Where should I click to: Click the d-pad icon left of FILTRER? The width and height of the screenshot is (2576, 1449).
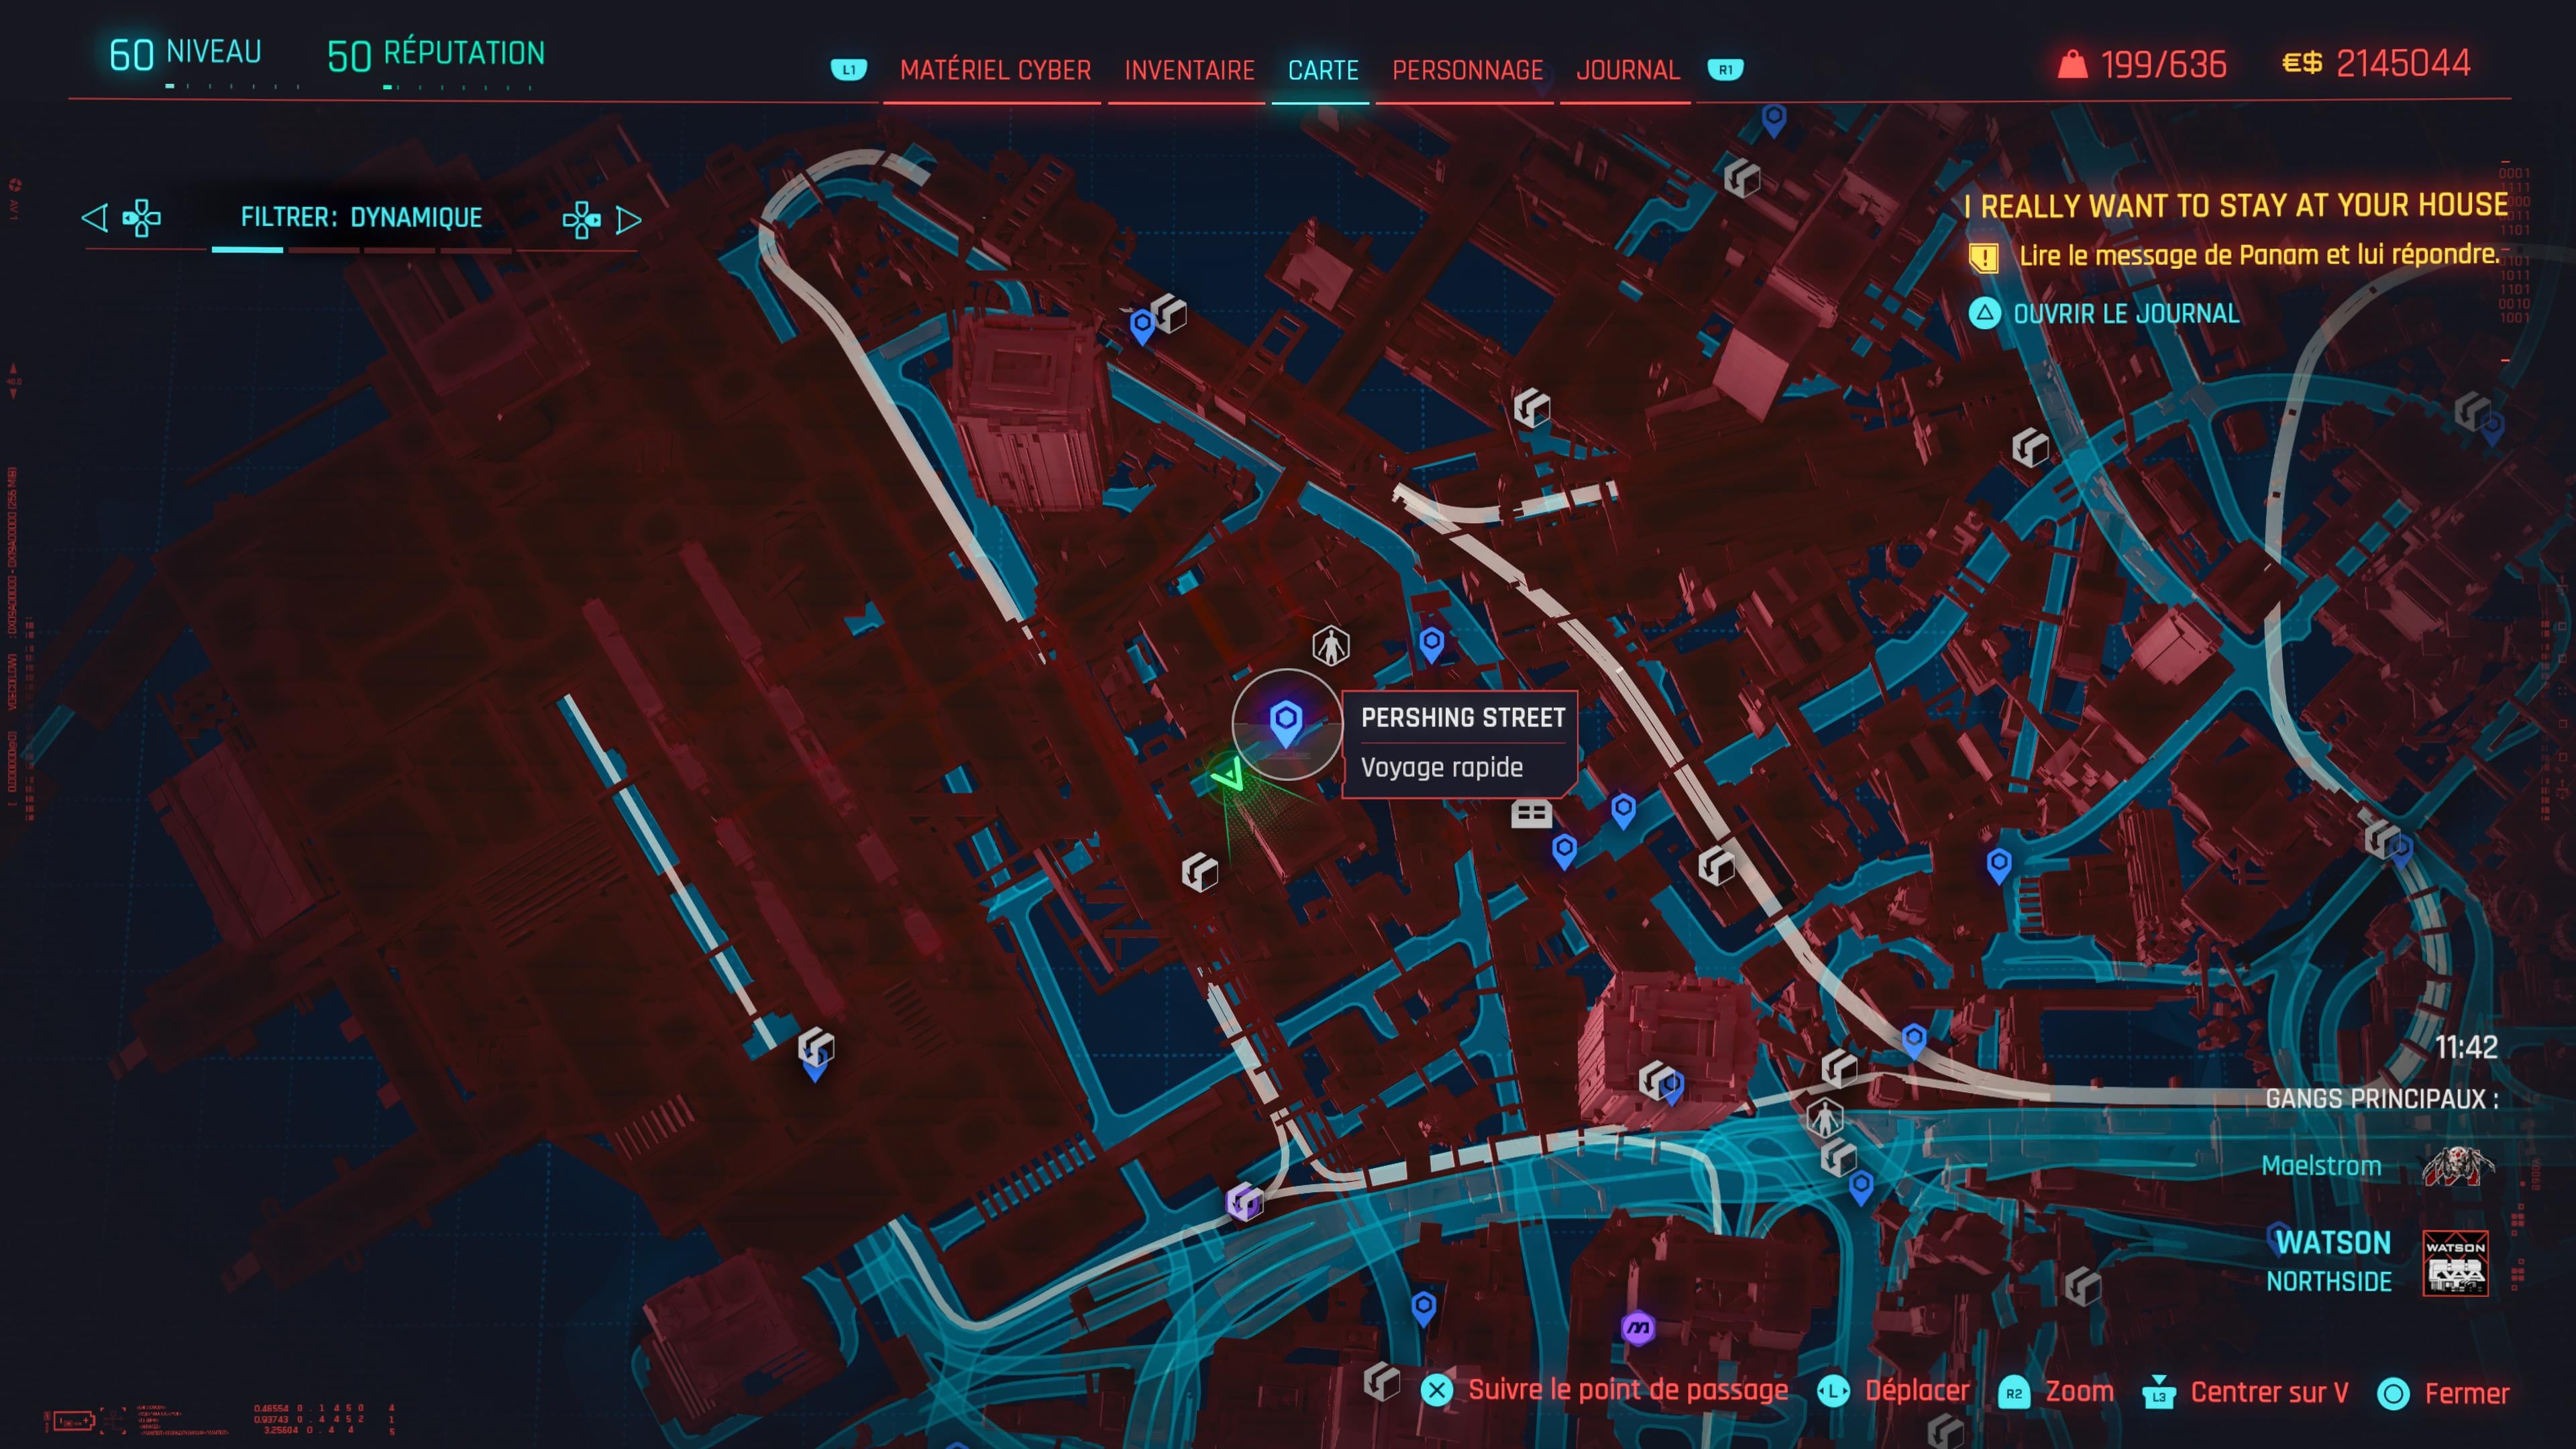coord(141,218)
